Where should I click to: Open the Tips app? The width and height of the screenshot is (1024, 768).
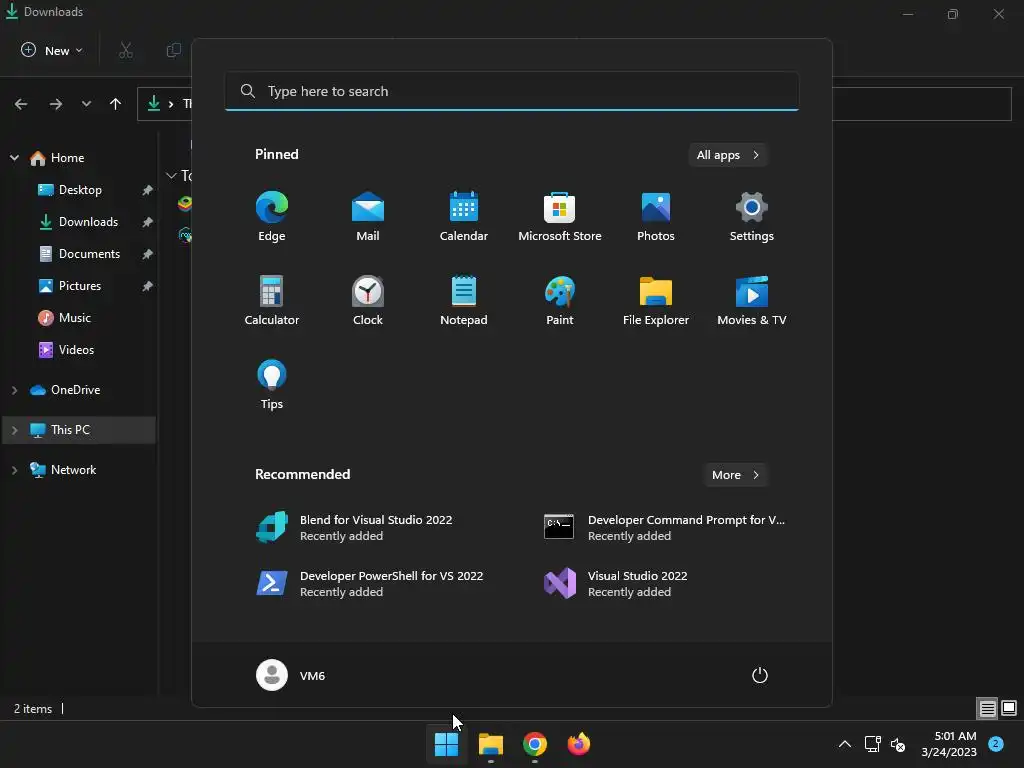pos(272,385)
